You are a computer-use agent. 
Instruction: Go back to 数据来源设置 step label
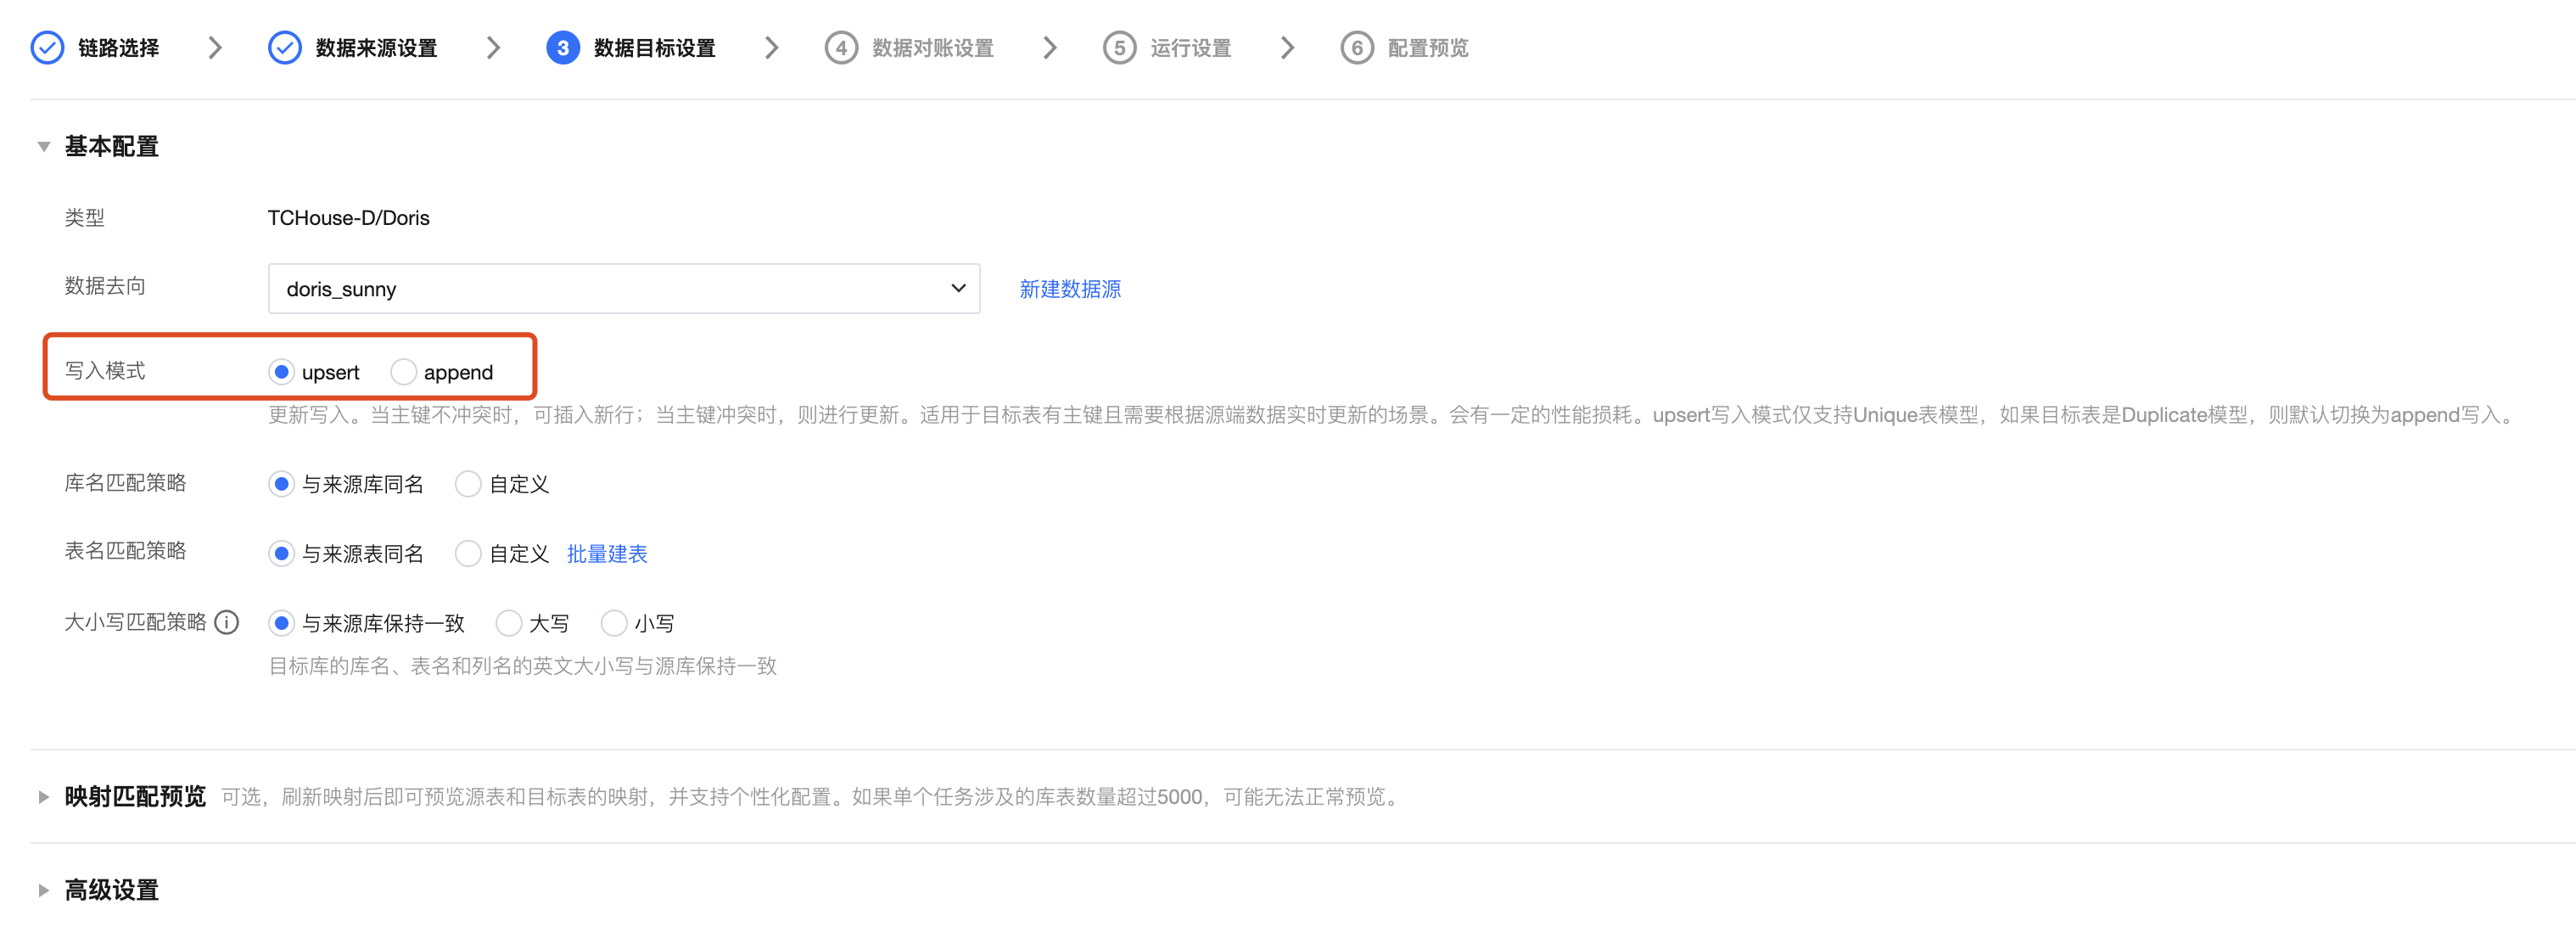(x=376, y=48)
